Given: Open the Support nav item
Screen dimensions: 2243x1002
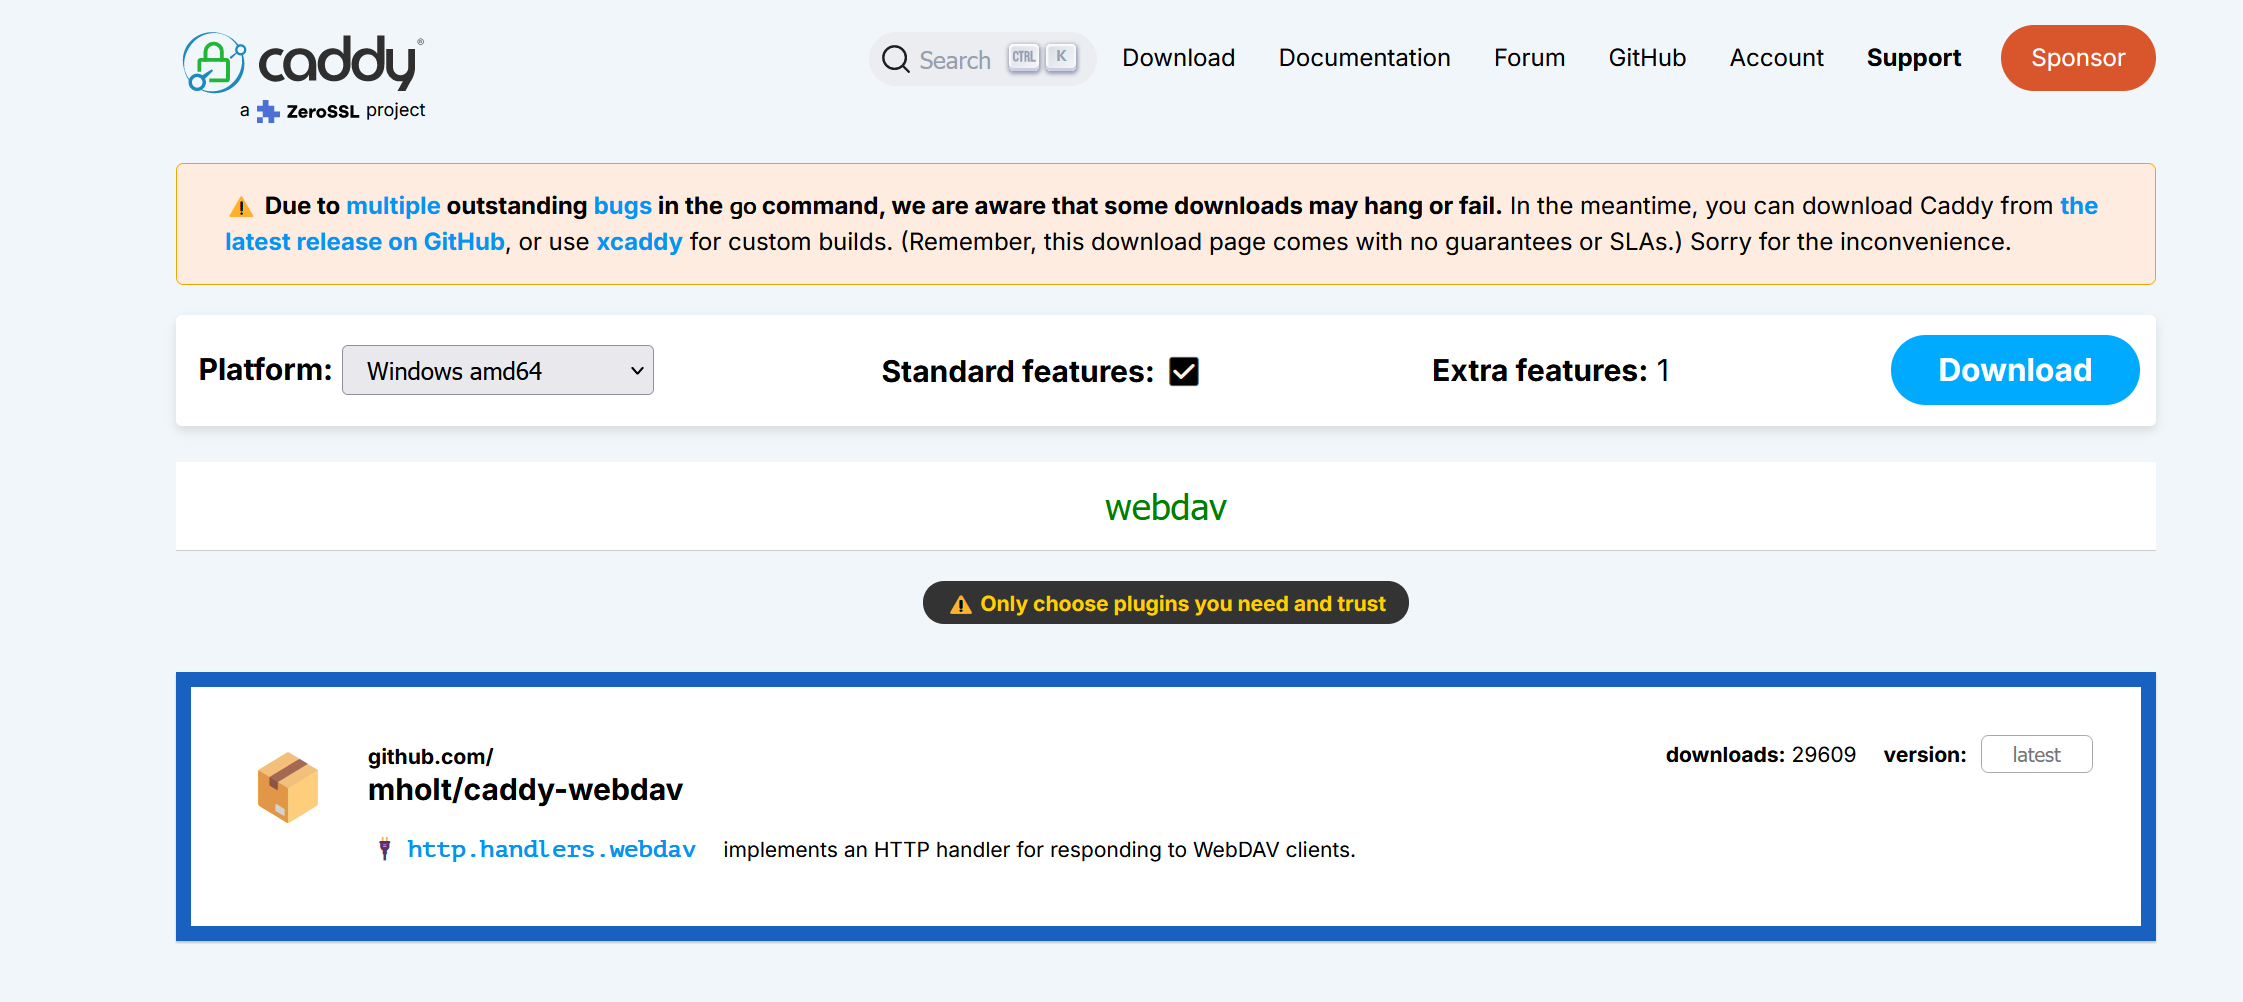Looking at the screenshot, I should (x=1913, y=58).
